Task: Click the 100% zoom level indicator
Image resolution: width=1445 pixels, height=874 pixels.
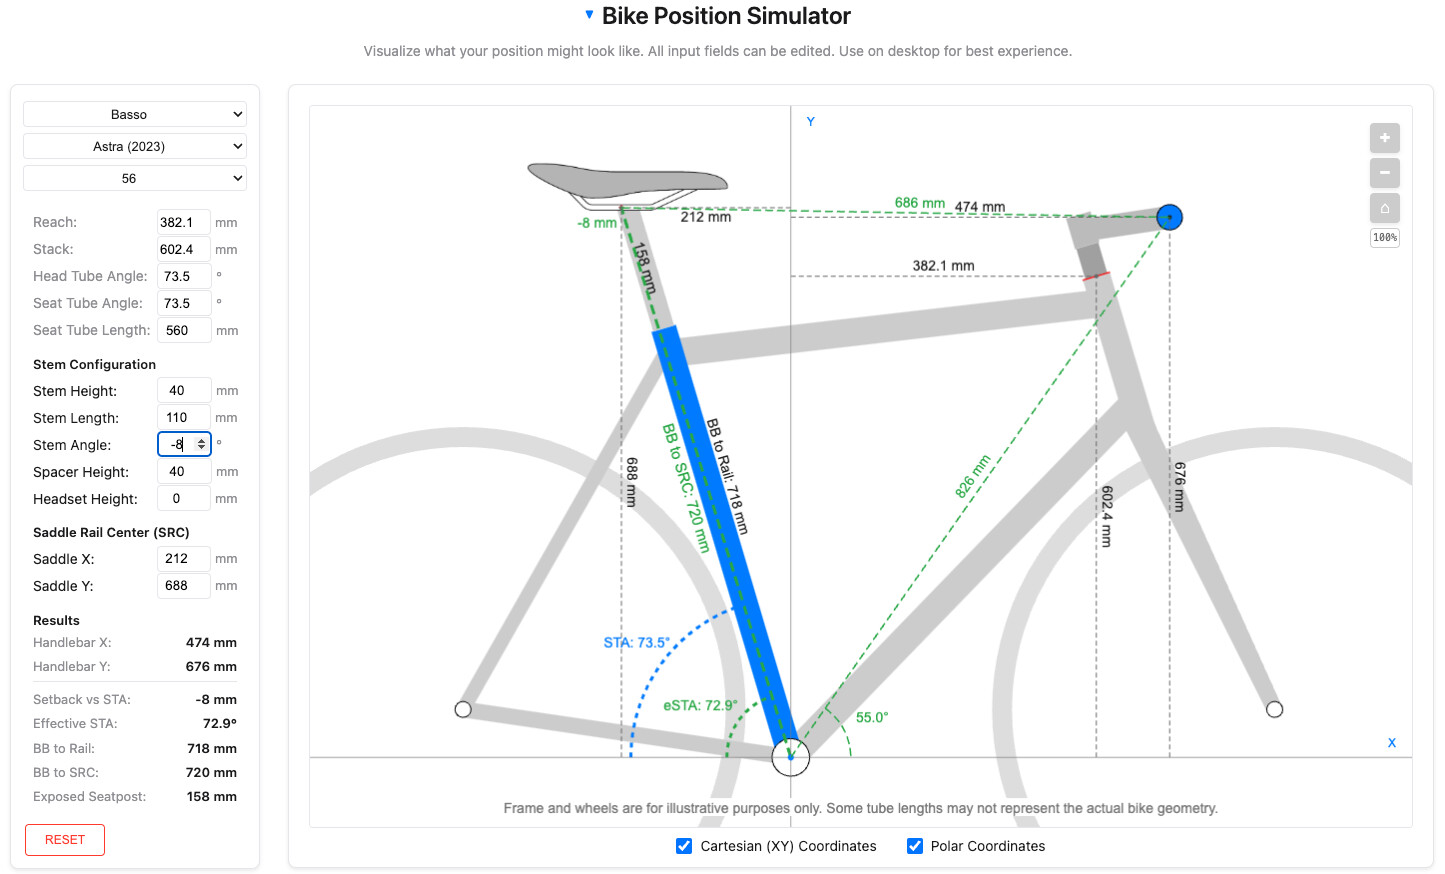Action: pos(1384,238)
